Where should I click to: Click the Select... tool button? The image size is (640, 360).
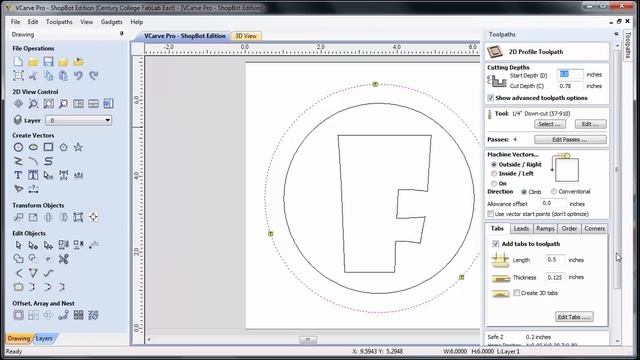(550, 124)
